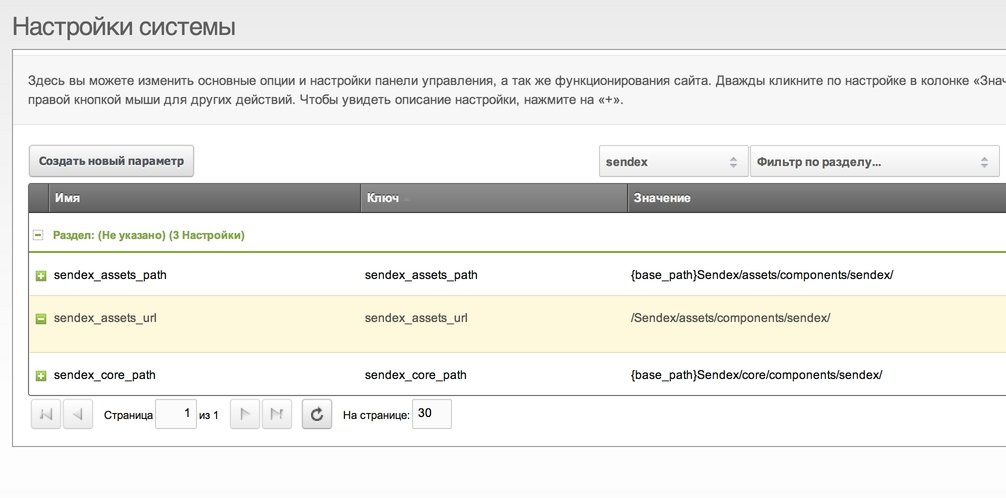This screenshot has width=1006, height=498.
Task: Select the sendex_assets_url value cell
Action: [730, 318]
